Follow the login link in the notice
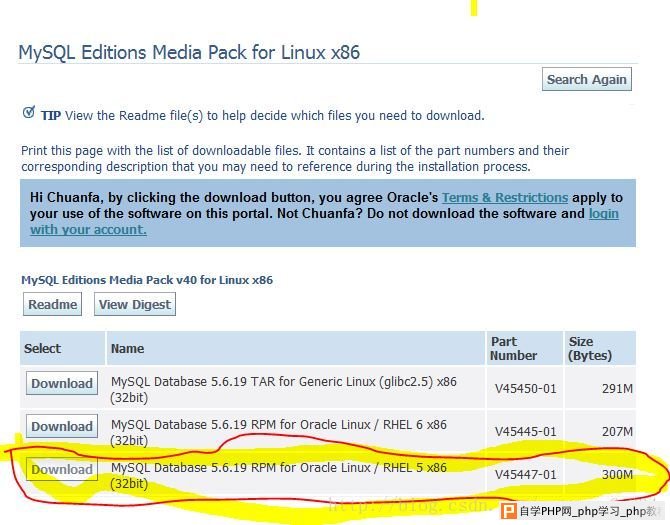The image size is (670, 525). (x=604, y=213)
